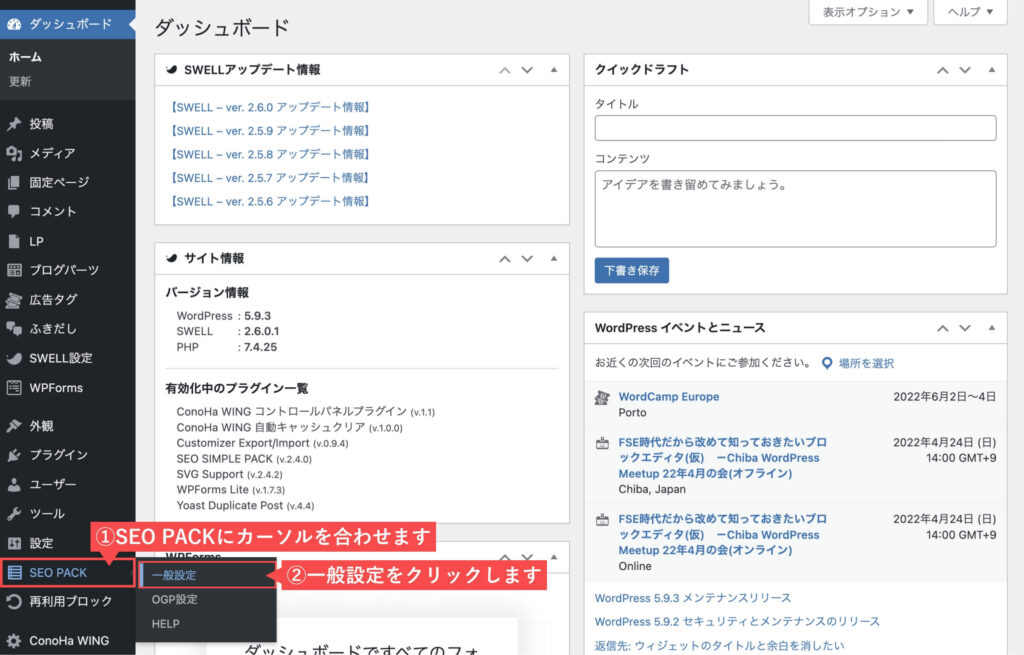This screenshot has width=1024, height=655.
Task: Select OGP設定 in SEO PACK submenu
Action: (x=174, y=599)
